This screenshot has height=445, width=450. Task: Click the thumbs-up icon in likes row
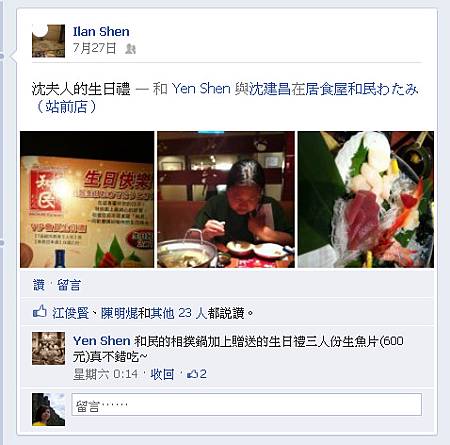pos(40,312)
